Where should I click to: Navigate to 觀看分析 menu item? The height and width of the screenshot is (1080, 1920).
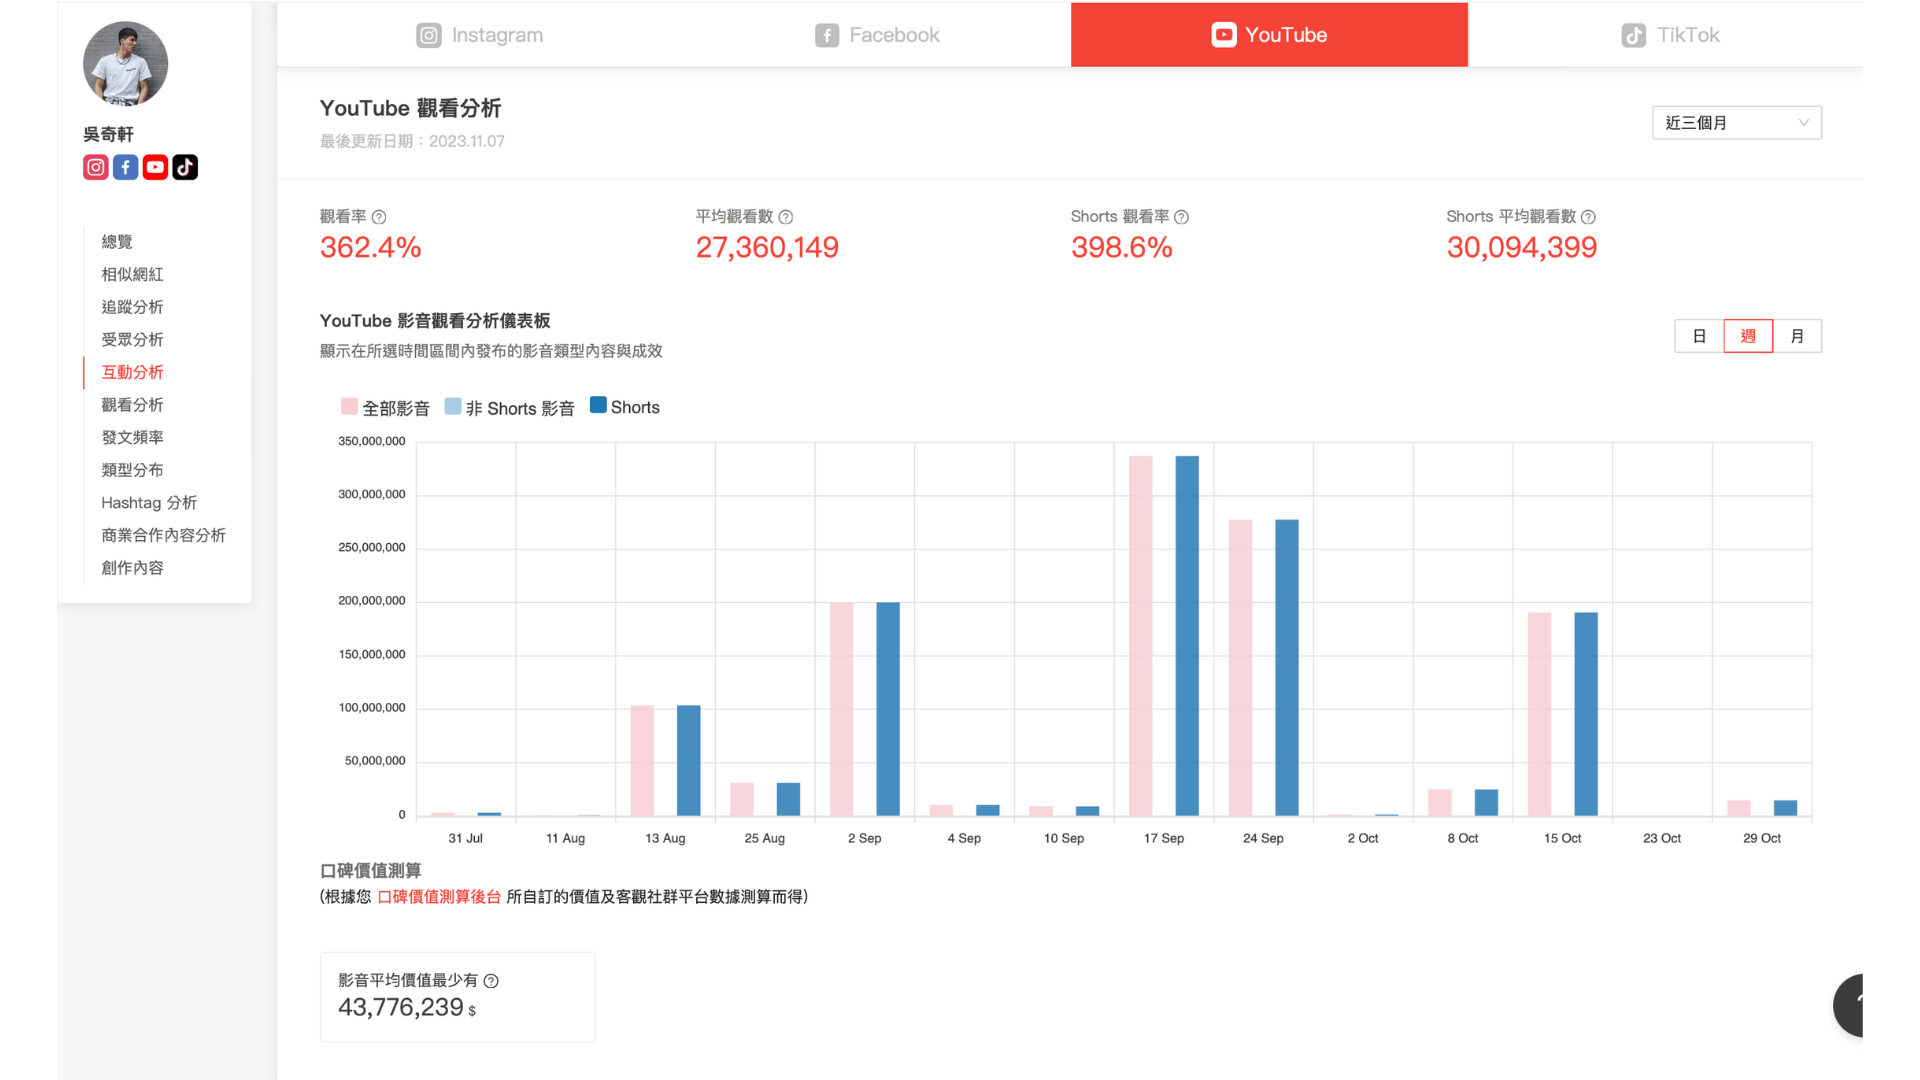[132, 404]
